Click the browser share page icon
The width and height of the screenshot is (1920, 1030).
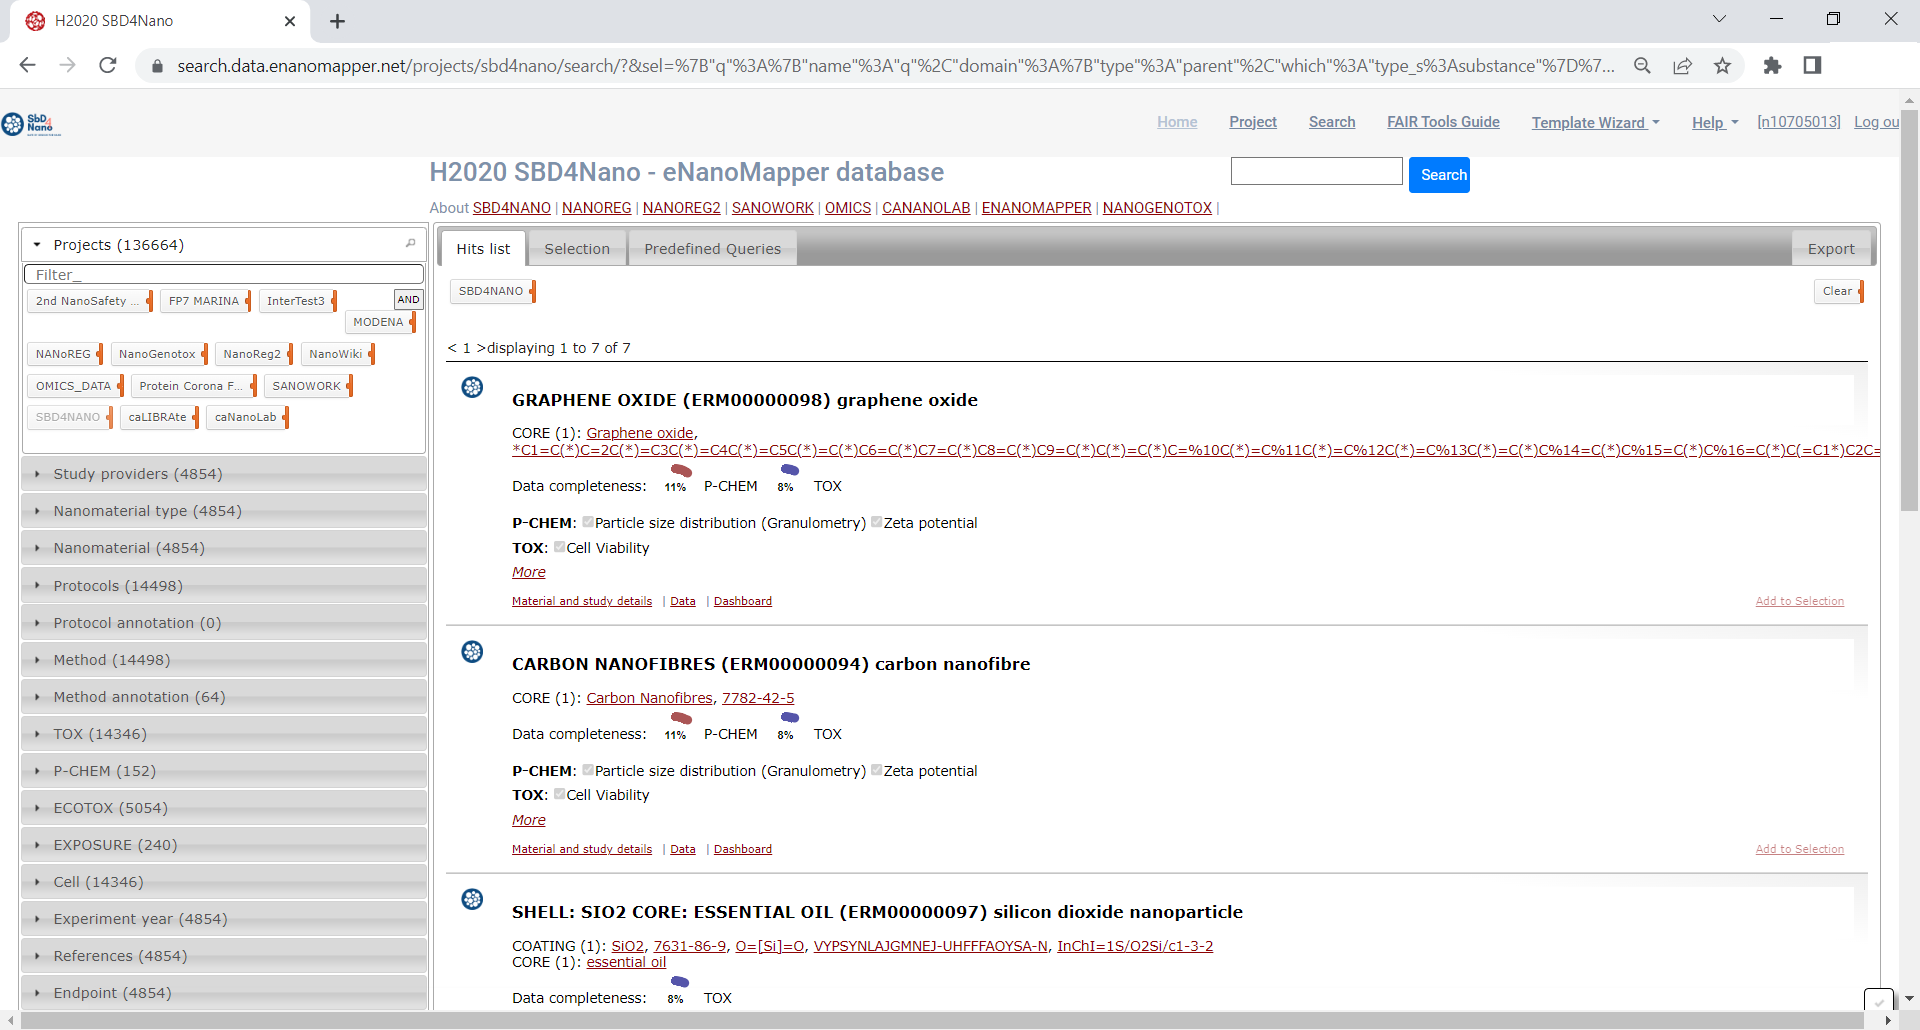pos(1682,66)
